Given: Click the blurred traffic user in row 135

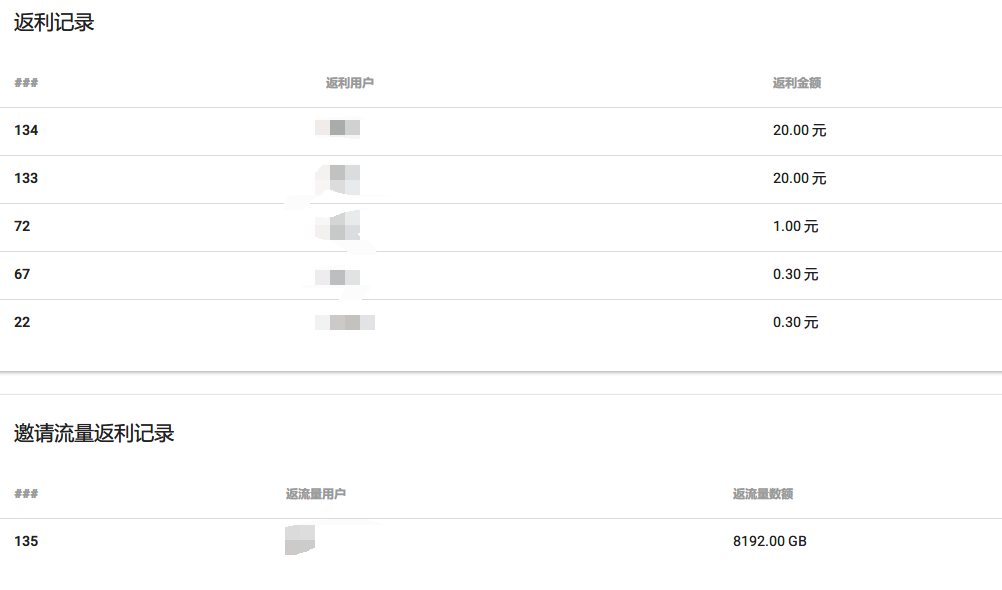Looking at the screenshot, I should (x=300, y=541).
